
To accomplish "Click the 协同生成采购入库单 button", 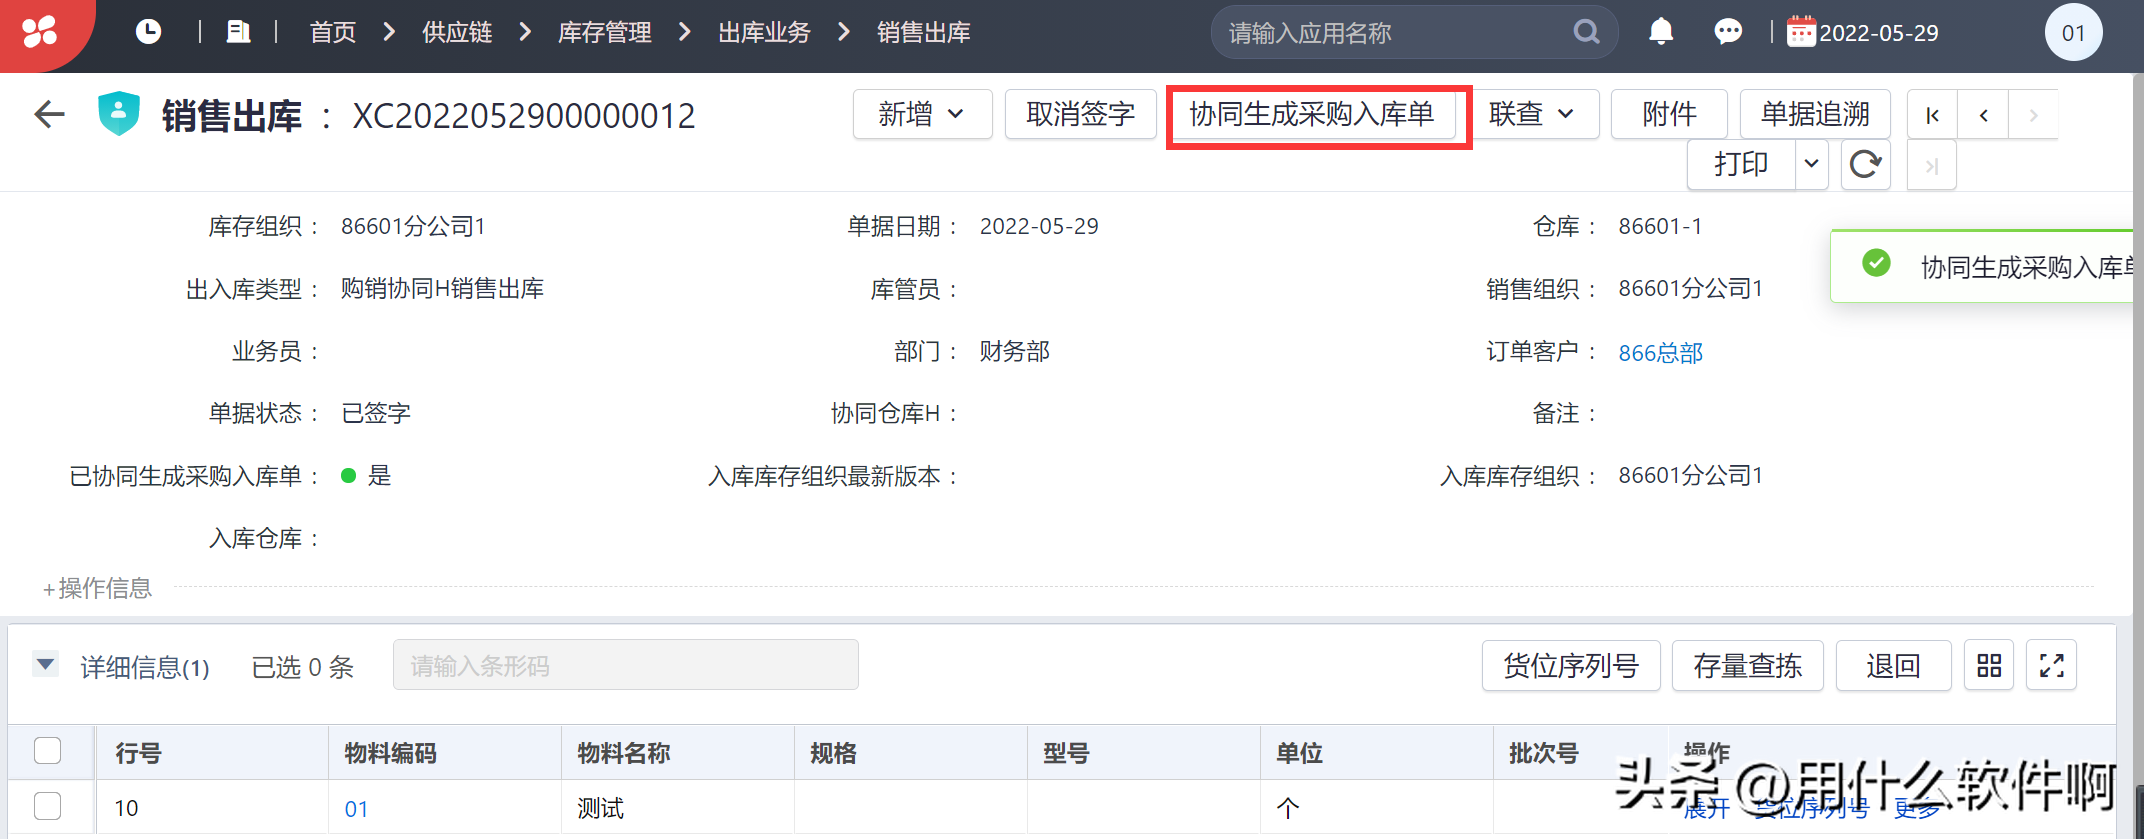I will coord(1311,115).
